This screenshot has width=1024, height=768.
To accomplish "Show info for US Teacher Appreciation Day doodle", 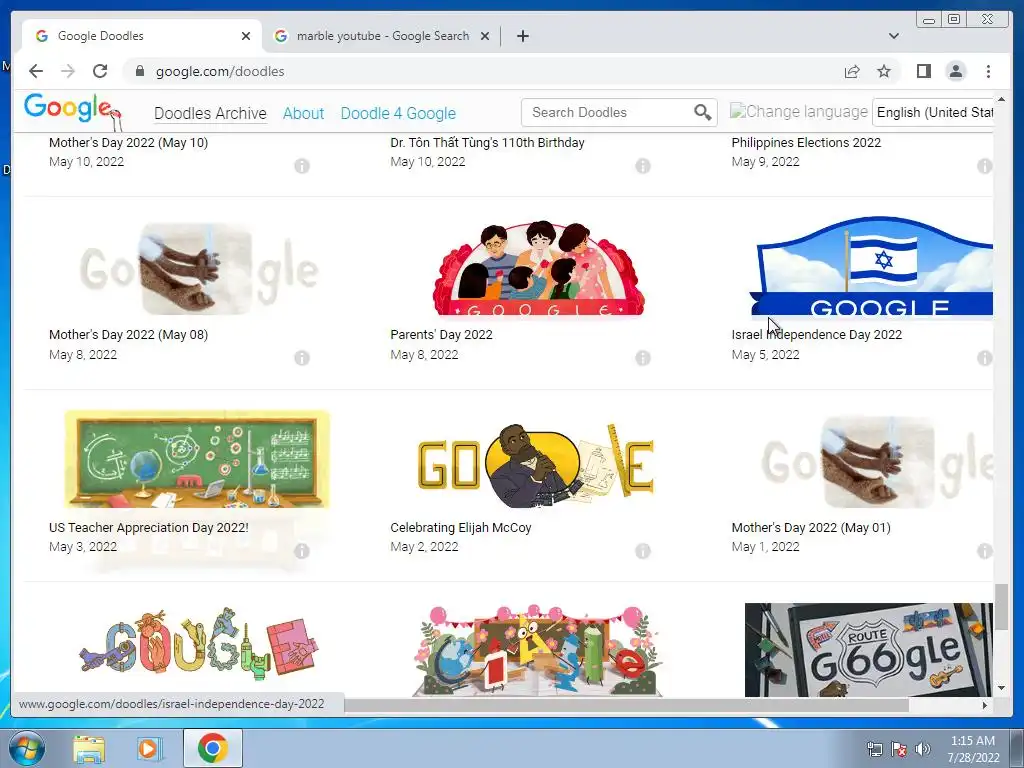I will pos(302,551).
